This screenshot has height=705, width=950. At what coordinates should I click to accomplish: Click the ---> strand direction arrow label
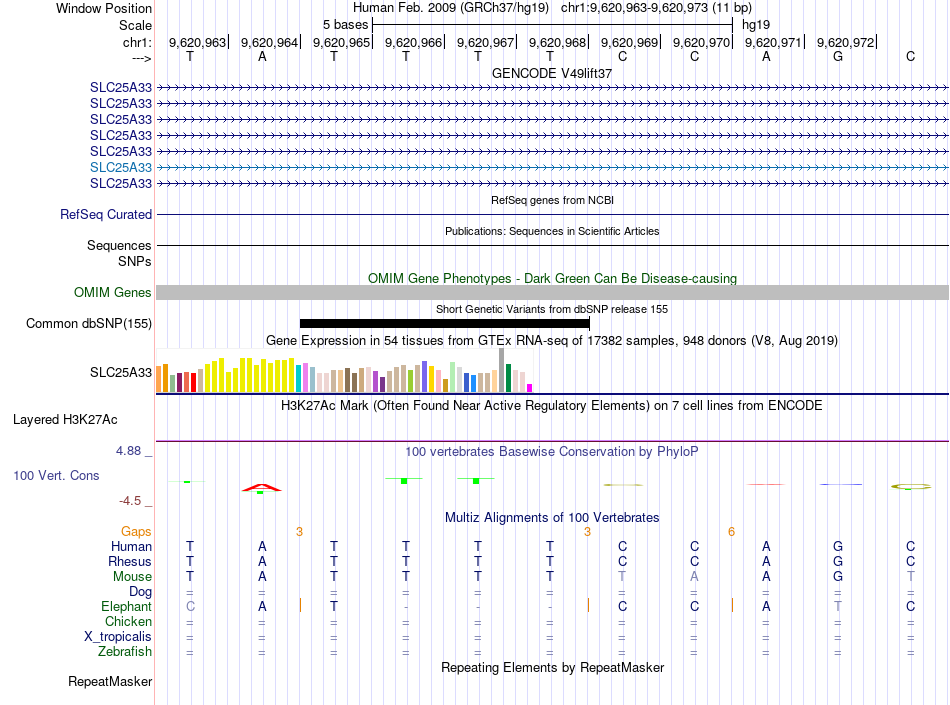(x=142, y=58)
